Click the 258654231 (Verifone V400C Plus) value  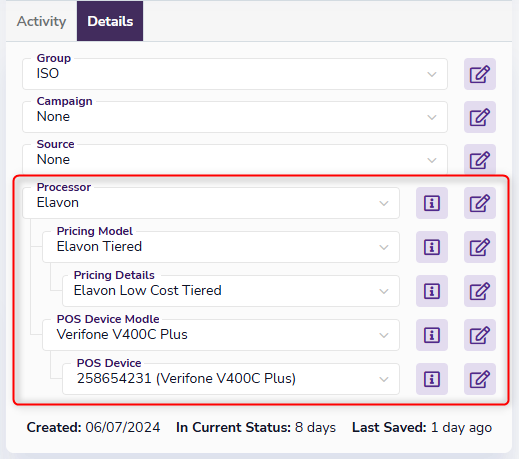(x=186, y=379)
